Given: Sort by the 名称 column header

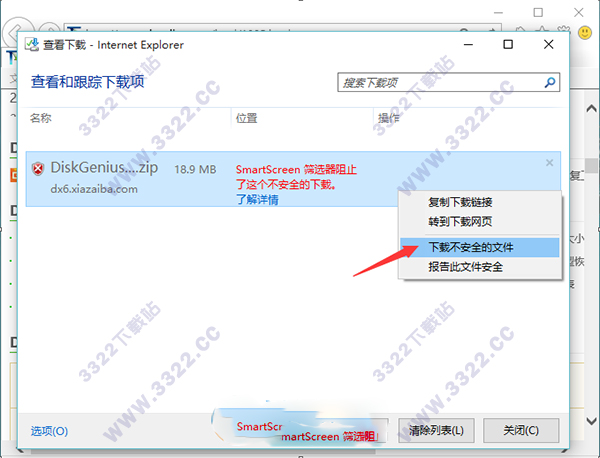Looking at the screenshot, I should [x=41, y=118].
